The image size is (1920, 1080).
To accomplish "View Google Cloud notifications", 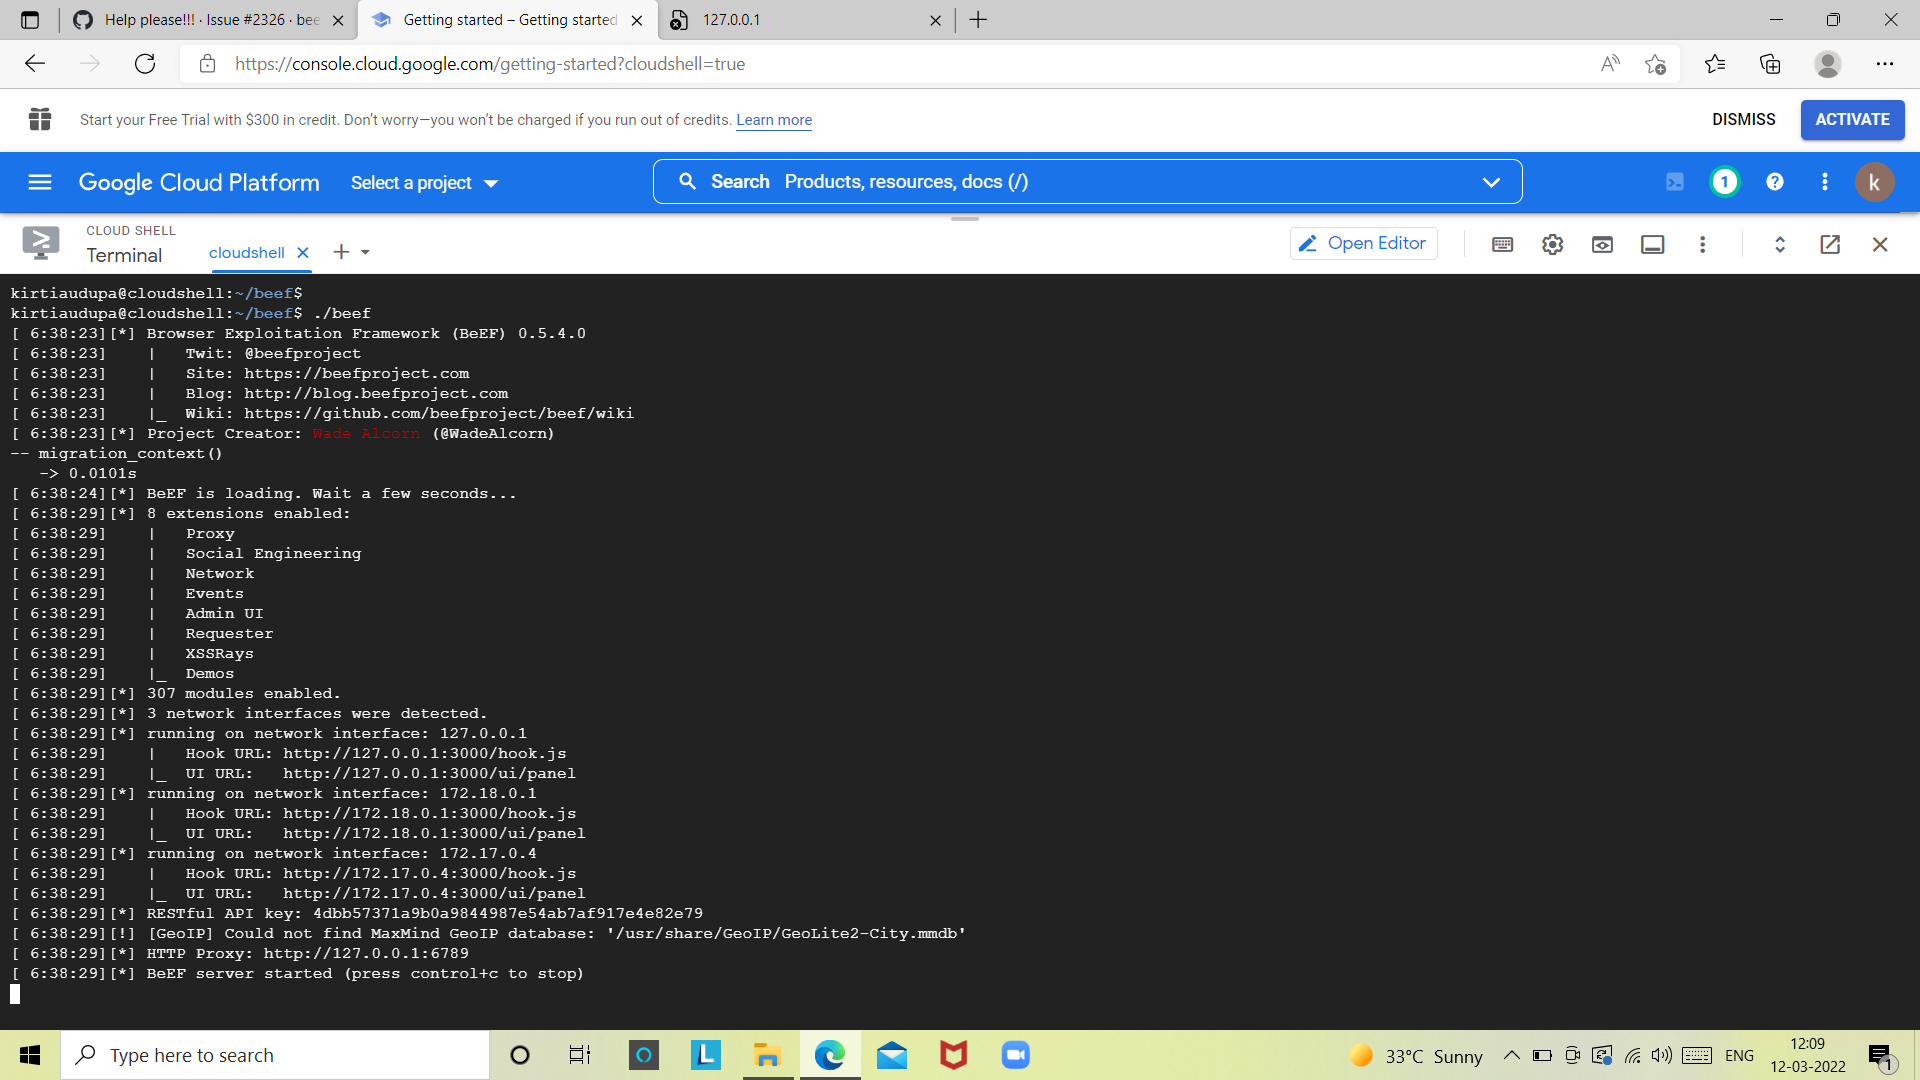I will point(1724,182).
